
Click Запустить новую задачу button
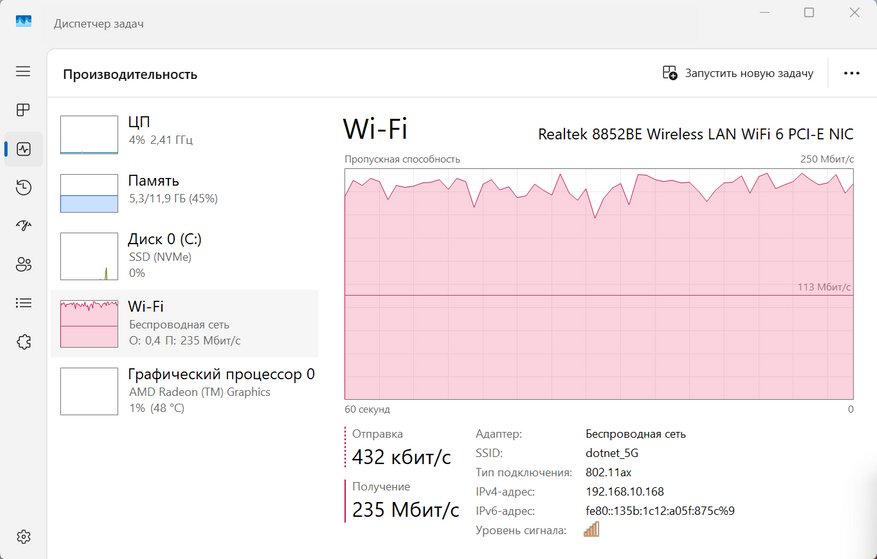[x=738, y=73]
